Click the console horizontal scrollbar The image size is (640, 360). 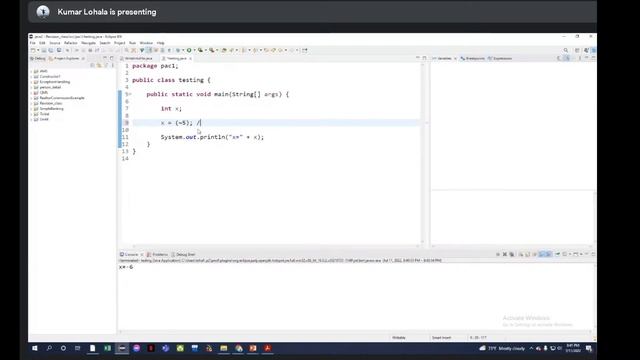[x=355, y=331]
